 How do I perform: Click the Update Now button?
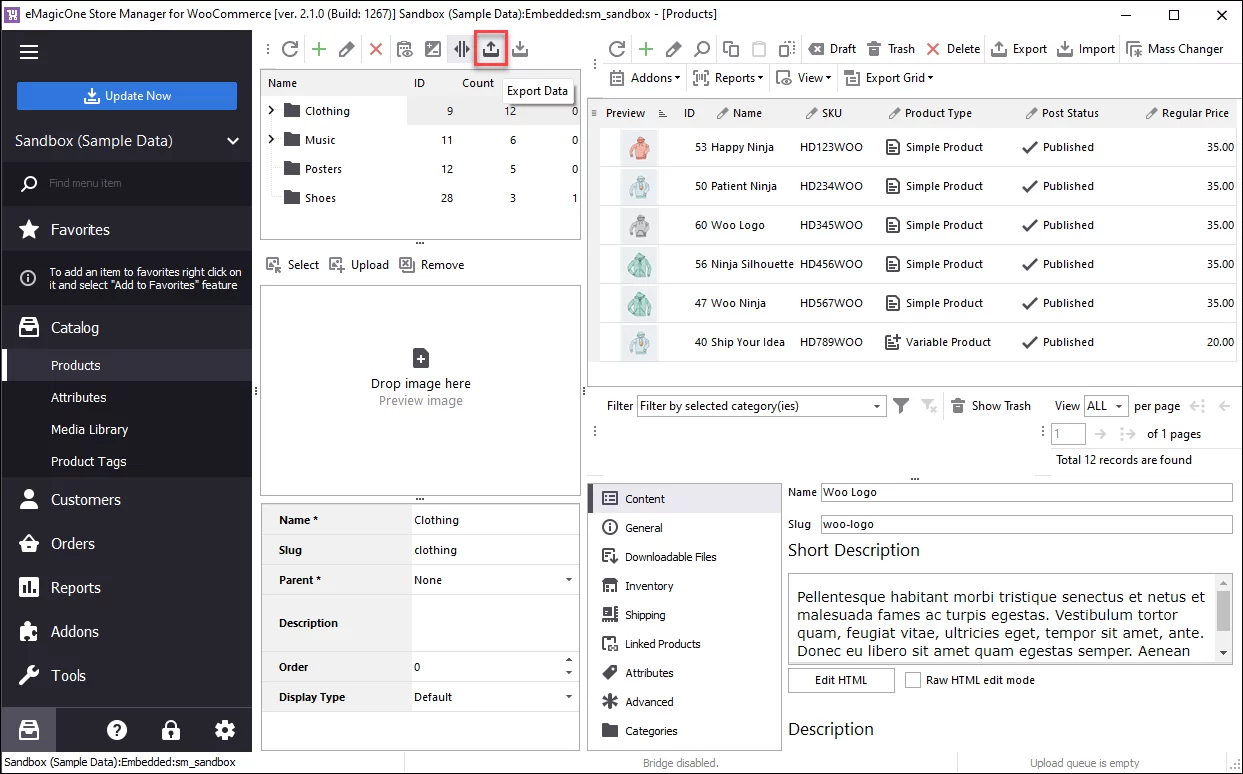point(127,96)
